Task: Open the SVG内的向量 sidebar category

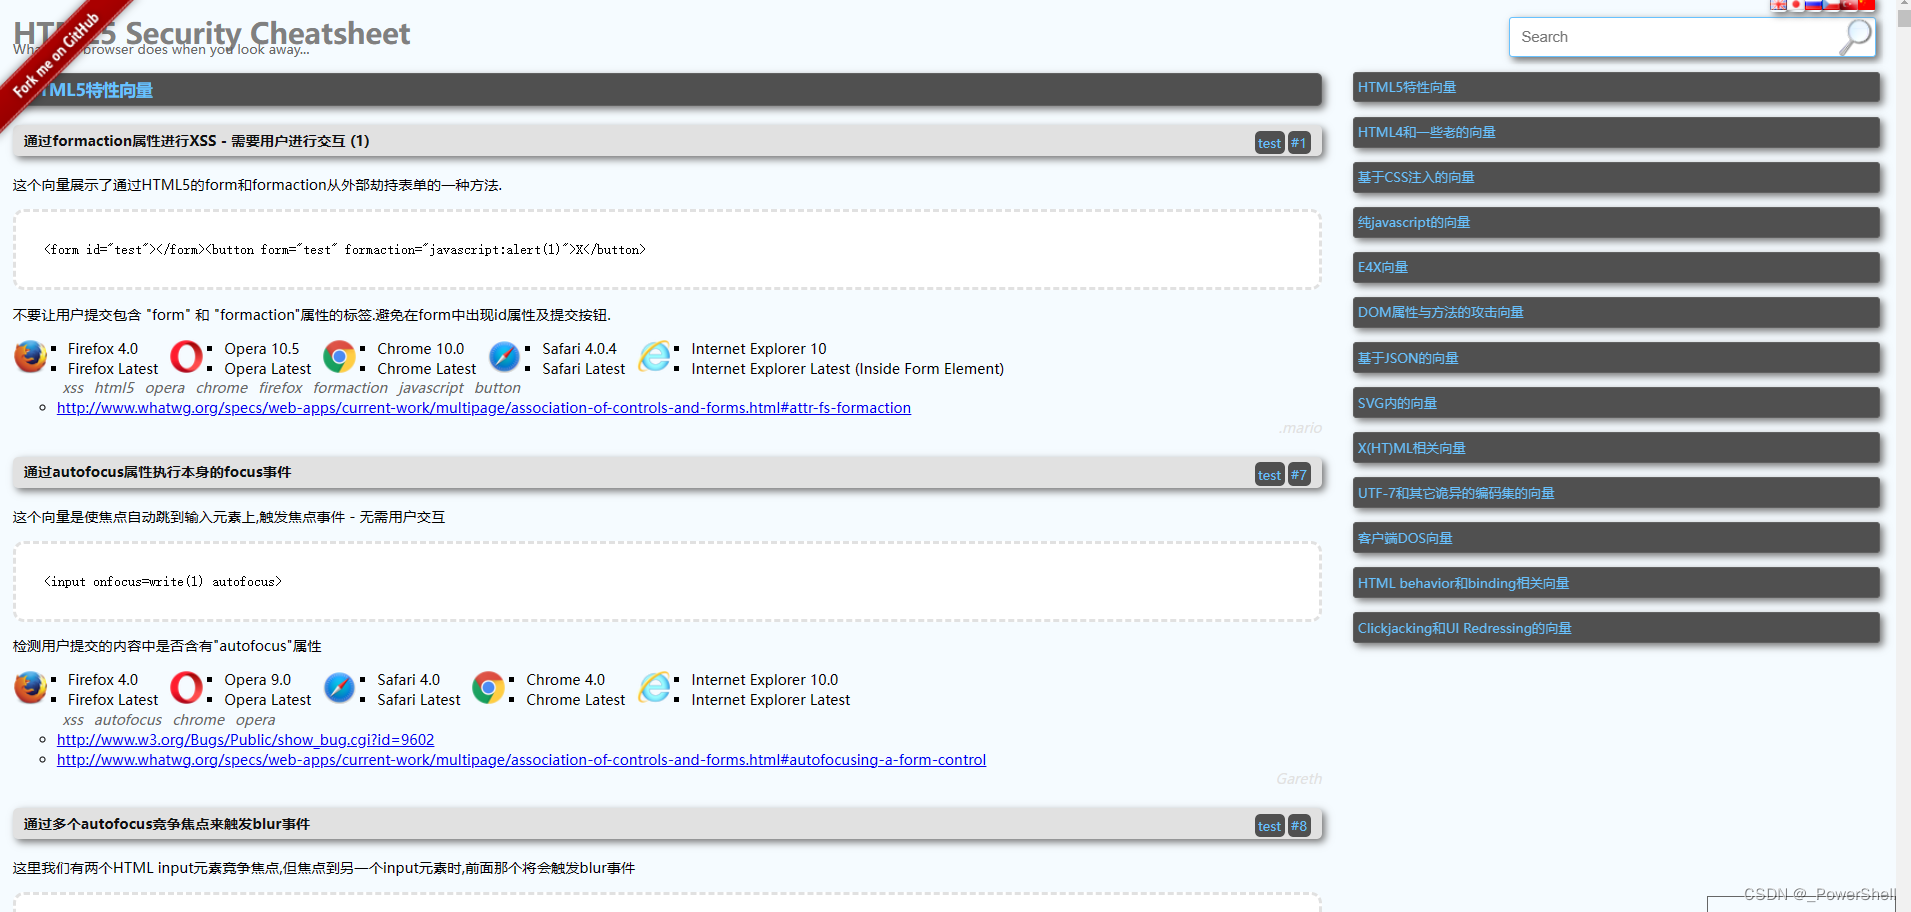Action: [1616, 403]
